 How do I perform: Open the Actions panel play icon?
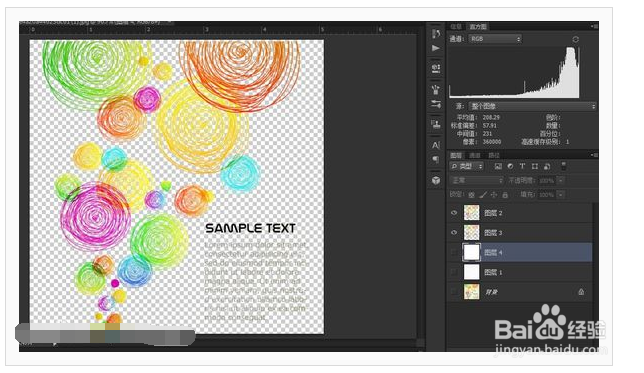(436, 48)
